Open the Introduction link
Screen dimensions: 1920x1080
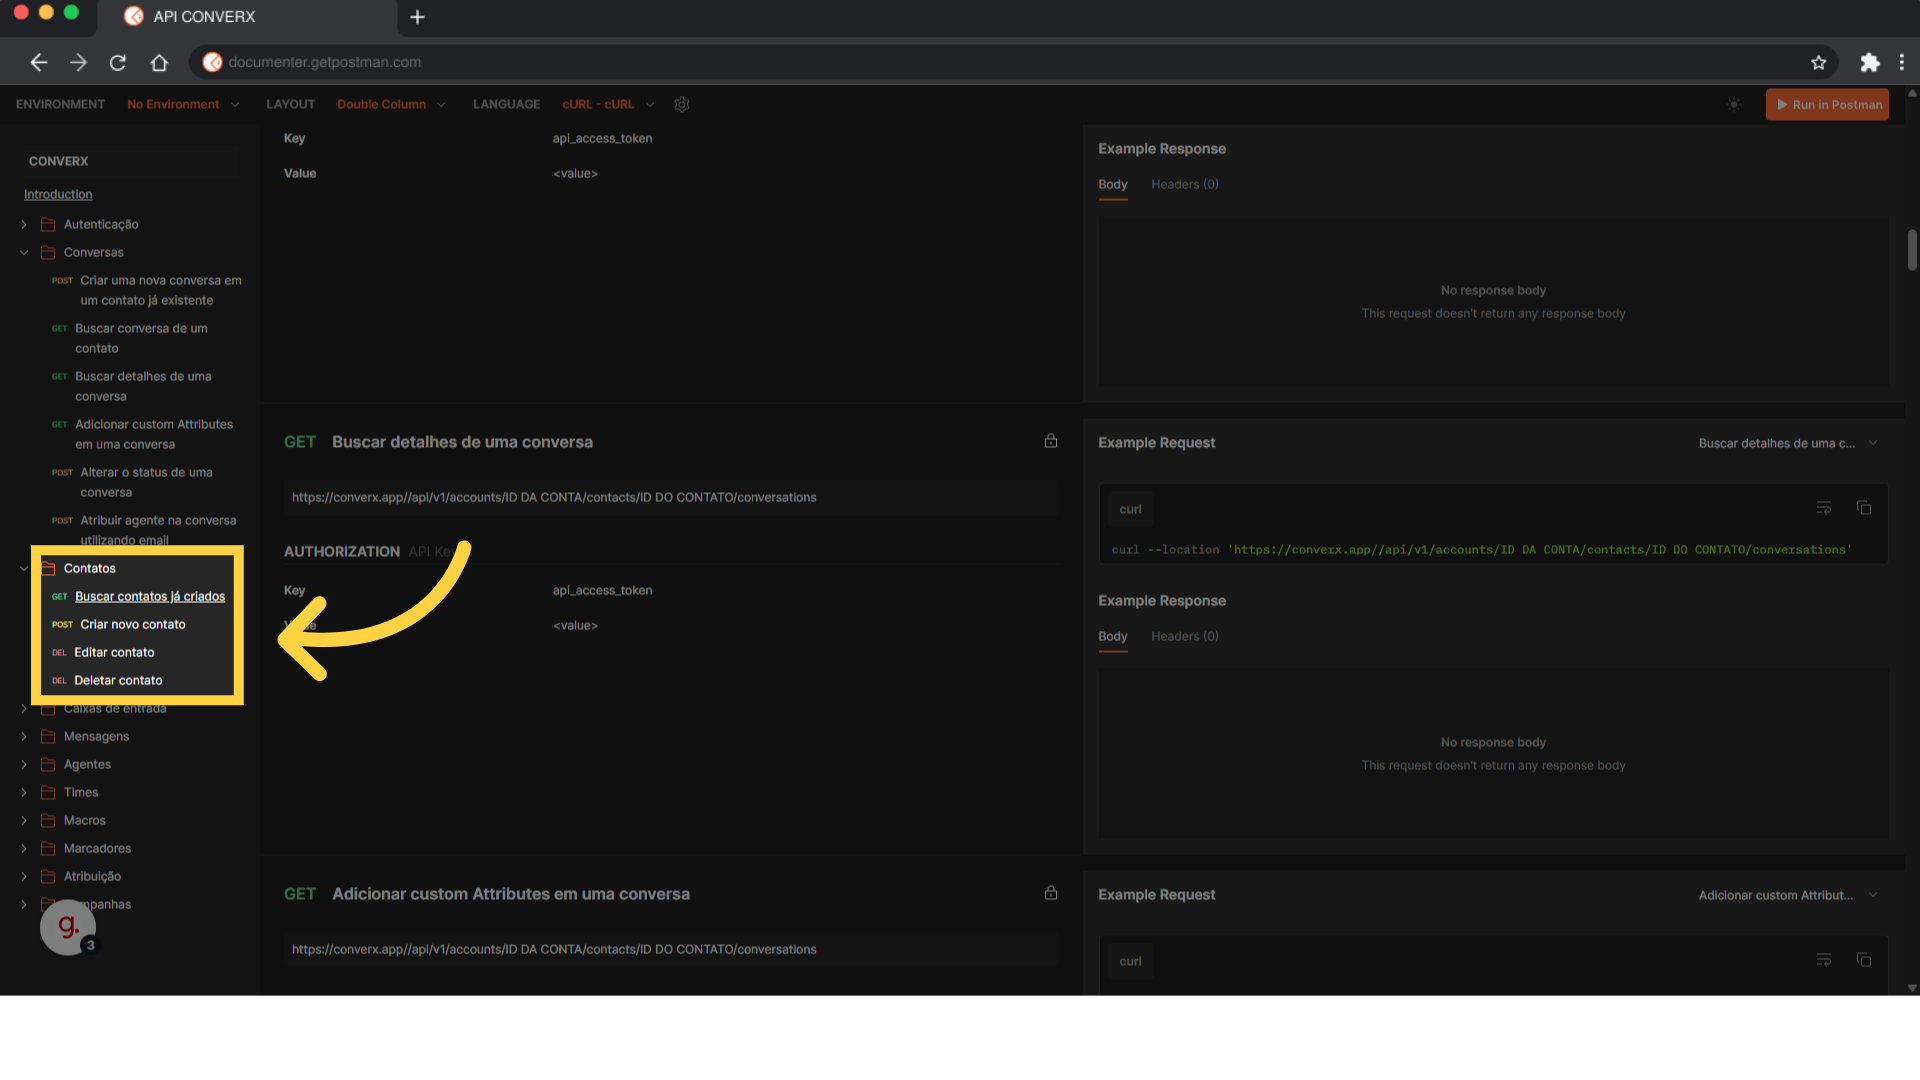pyautogui.click(x=58, y=194)
